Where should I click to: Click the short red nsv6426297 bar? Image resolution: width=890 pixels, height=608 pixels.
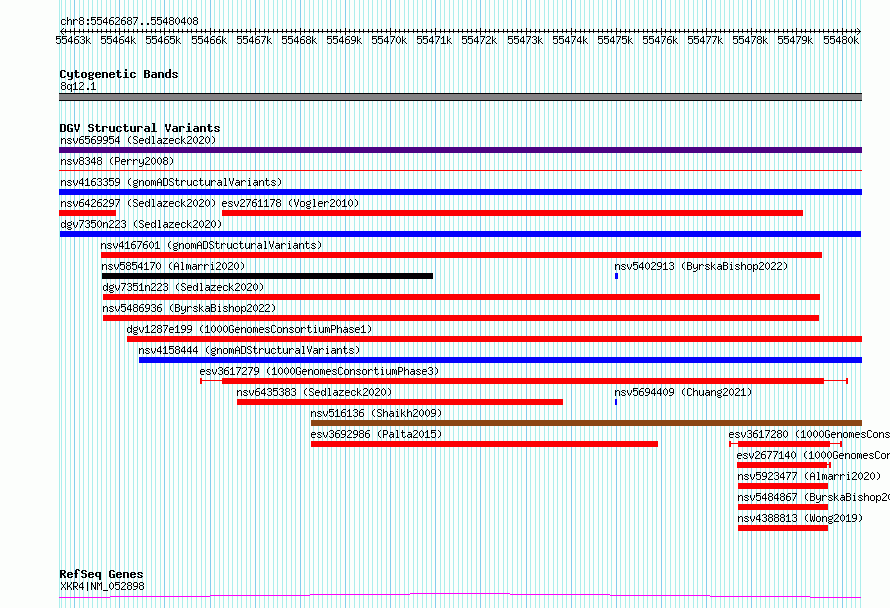pos(87,213)
